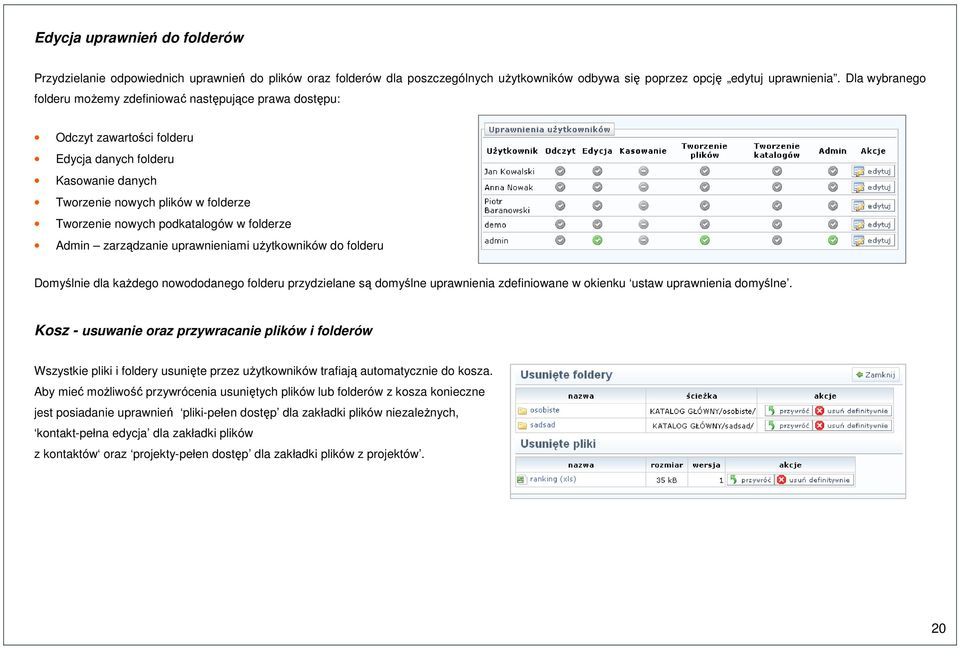Toggle Odczyt permission for Jan Kowalski

pos(560,171)
